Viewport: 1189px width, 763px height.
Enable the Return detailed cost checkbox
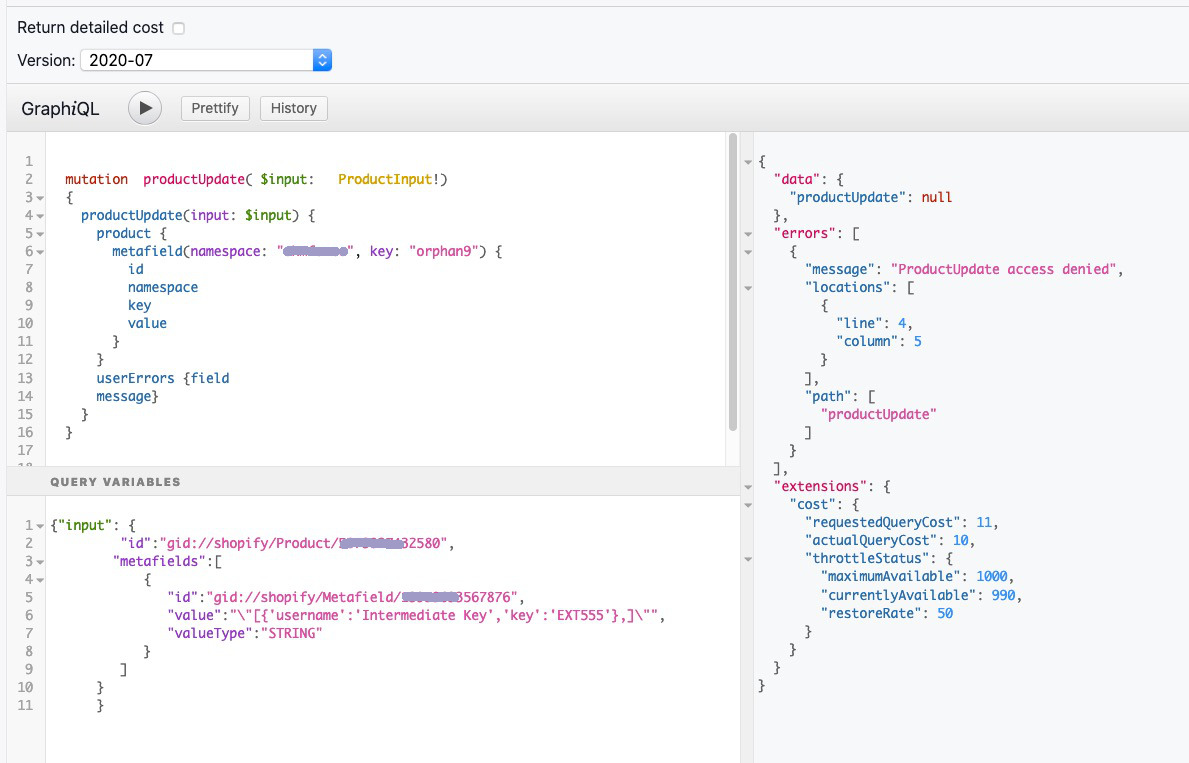pyautogui.click(x=178, y=29)
